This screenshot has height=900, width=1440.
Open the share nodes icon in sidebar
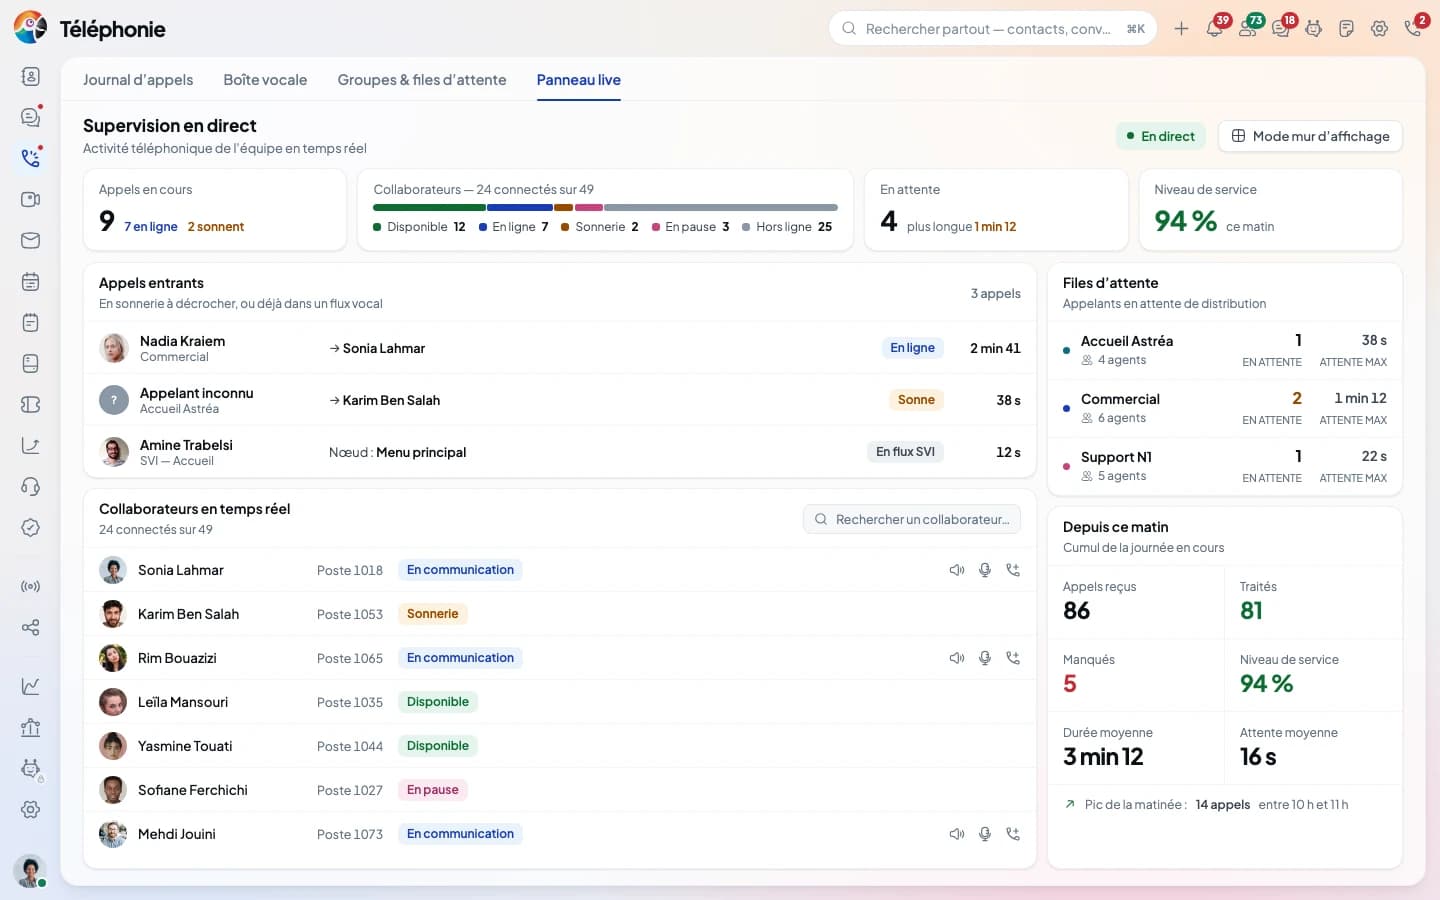(31, 627)
